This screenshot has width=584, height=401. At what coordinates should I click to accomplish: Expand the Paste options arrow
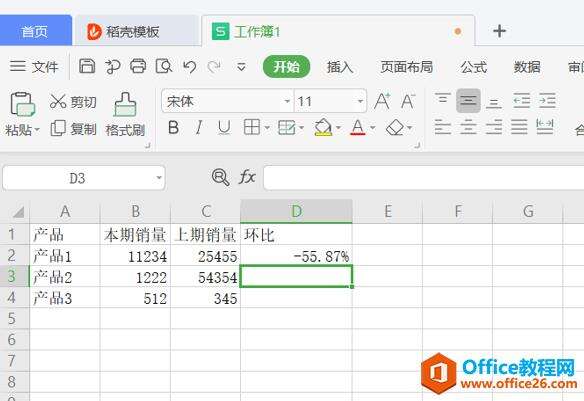pos(37,130)
